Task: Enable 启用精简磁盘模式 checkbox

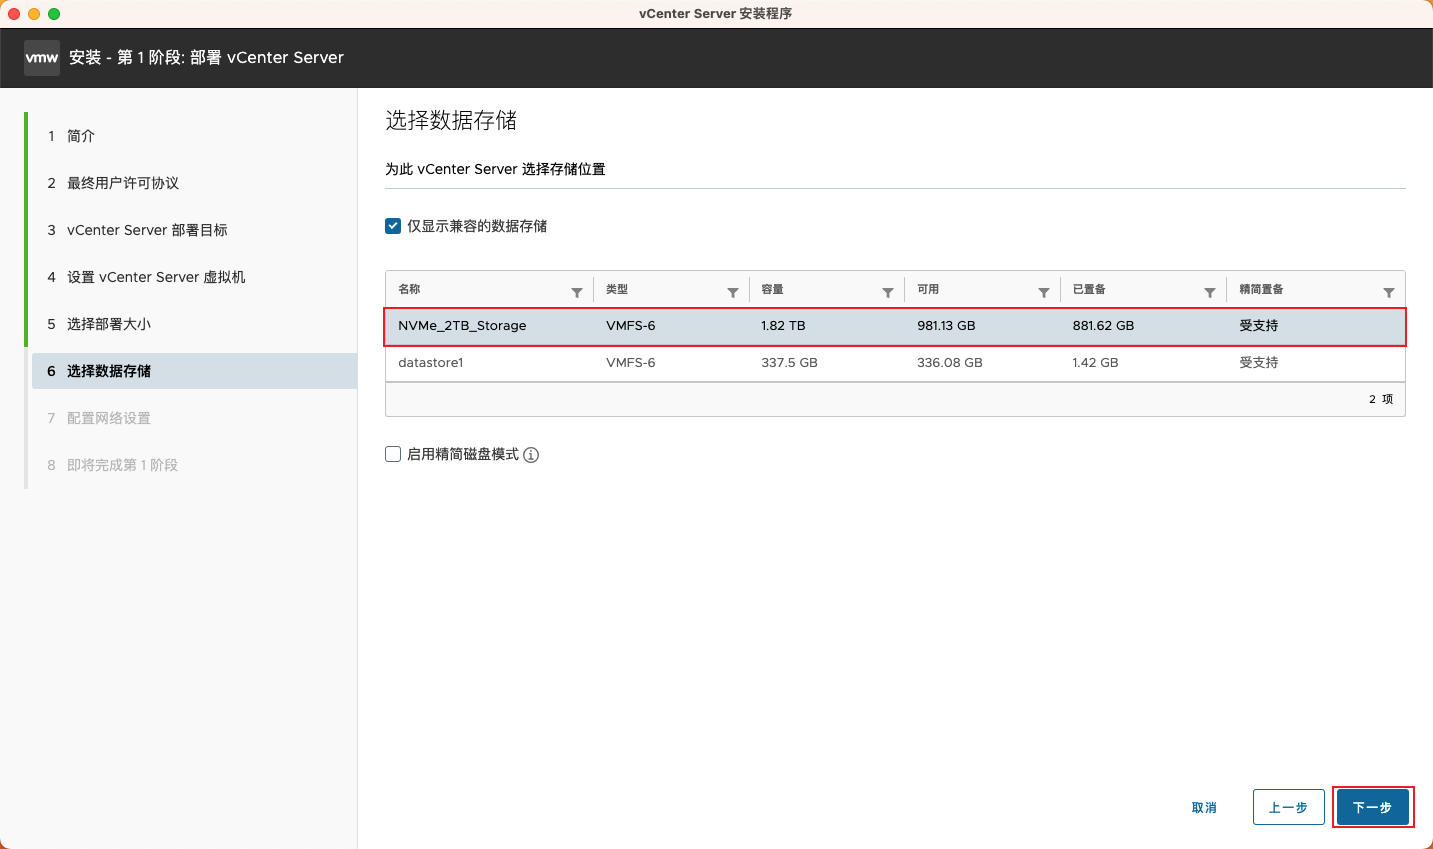Action: [x=393, y=454]
